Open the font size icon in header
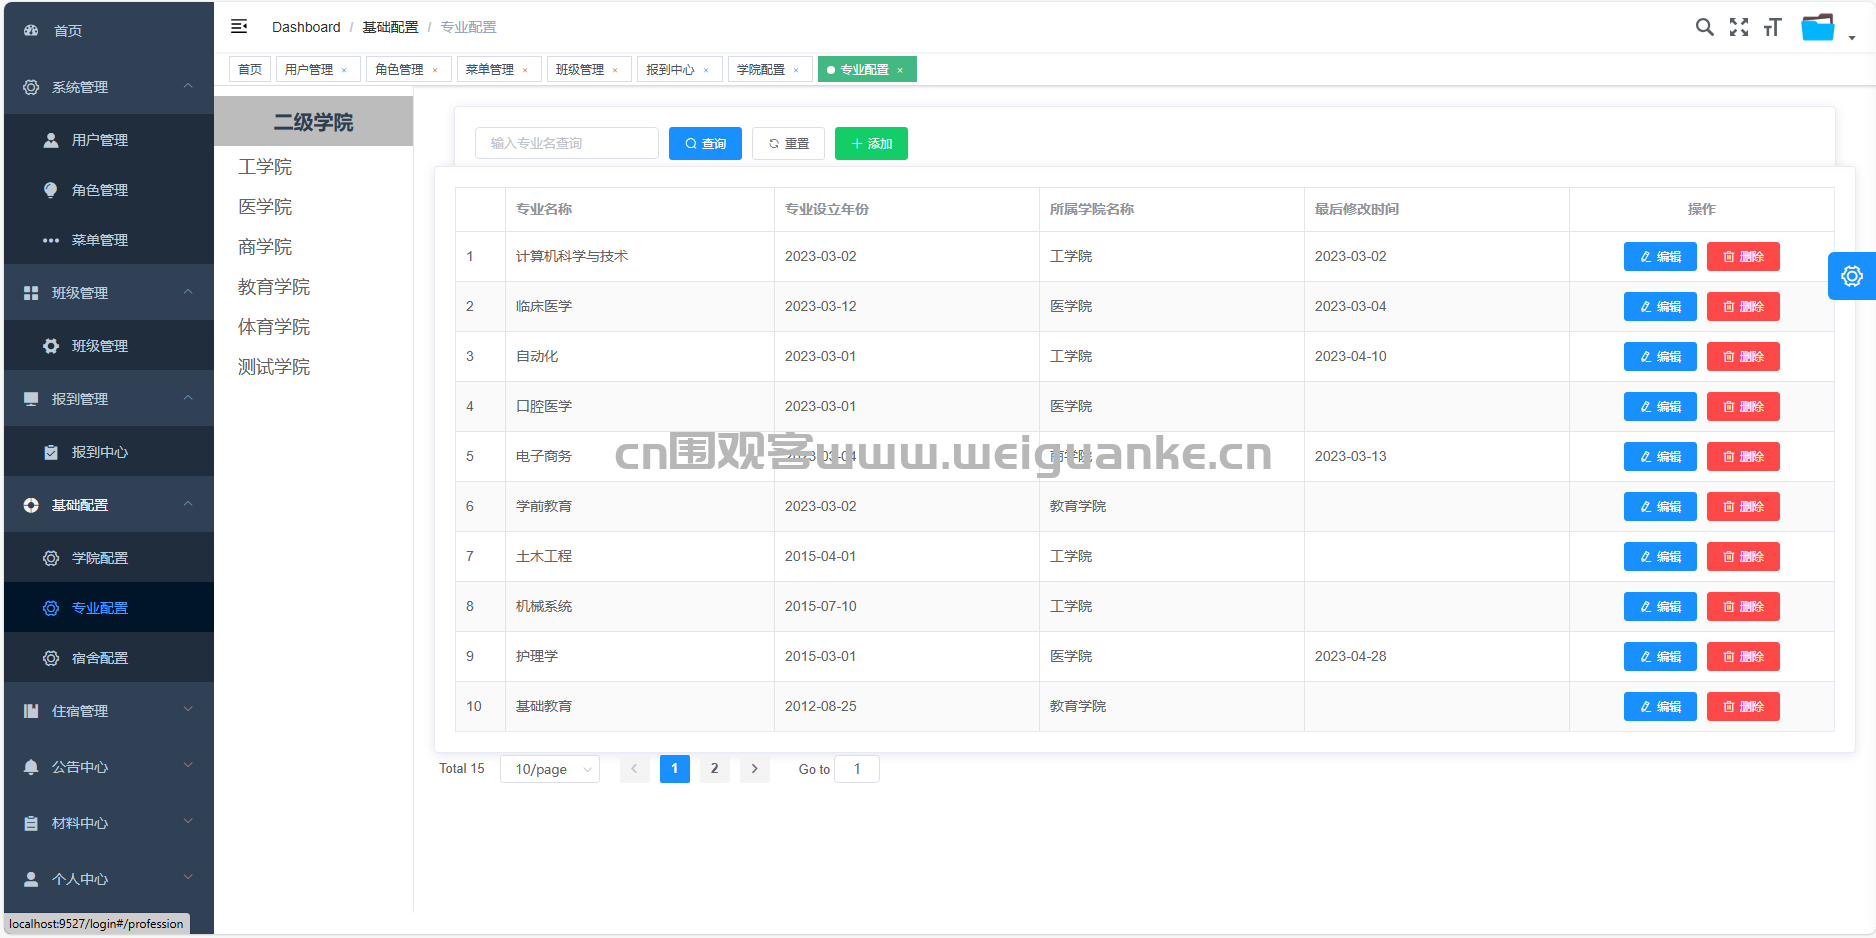This screenshot has height=938, width=1876. pos(1773,27)
